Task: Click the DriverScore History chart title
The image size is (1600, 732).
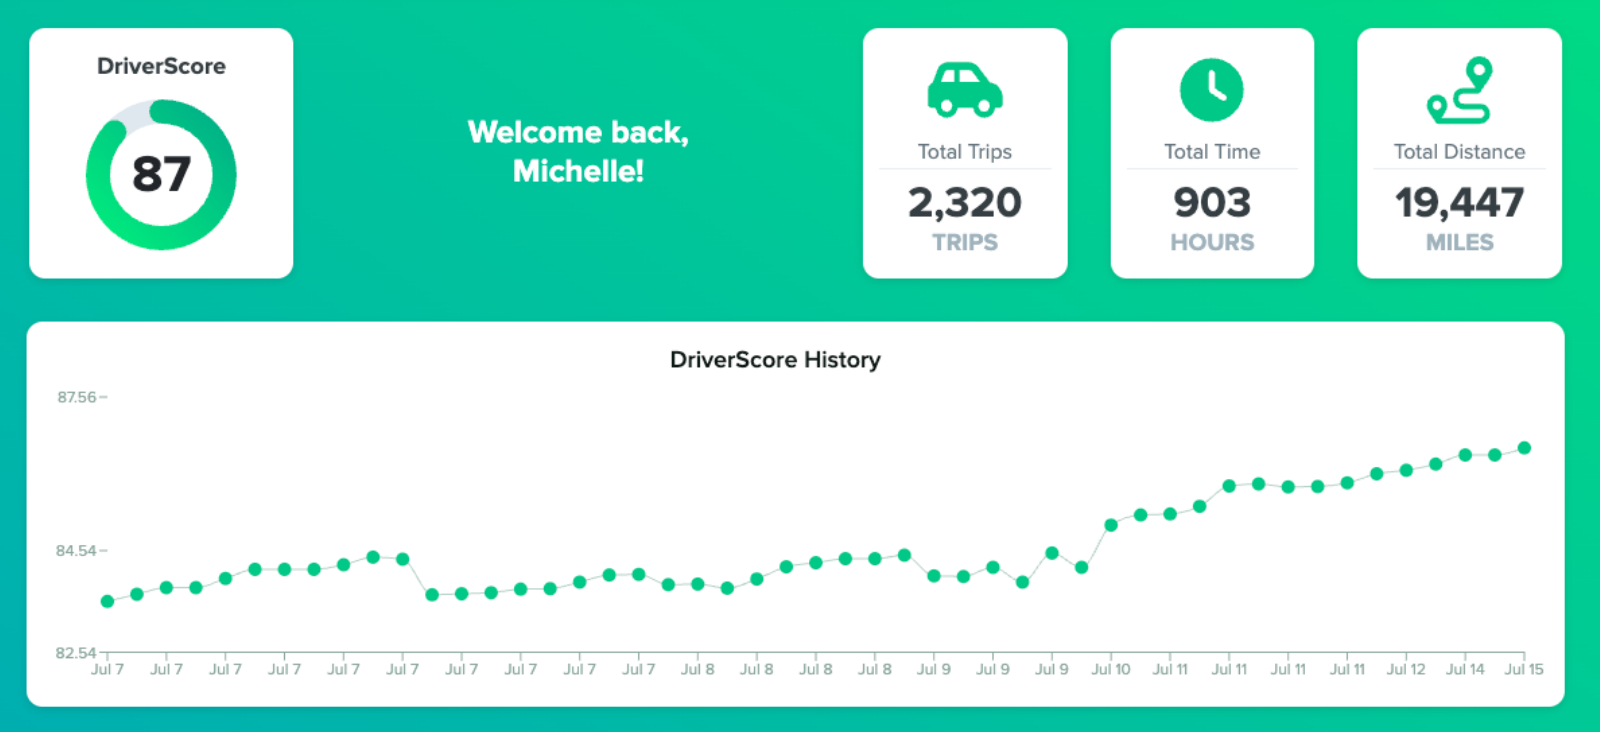Action: pyautogui.click(x=775, y=360)
